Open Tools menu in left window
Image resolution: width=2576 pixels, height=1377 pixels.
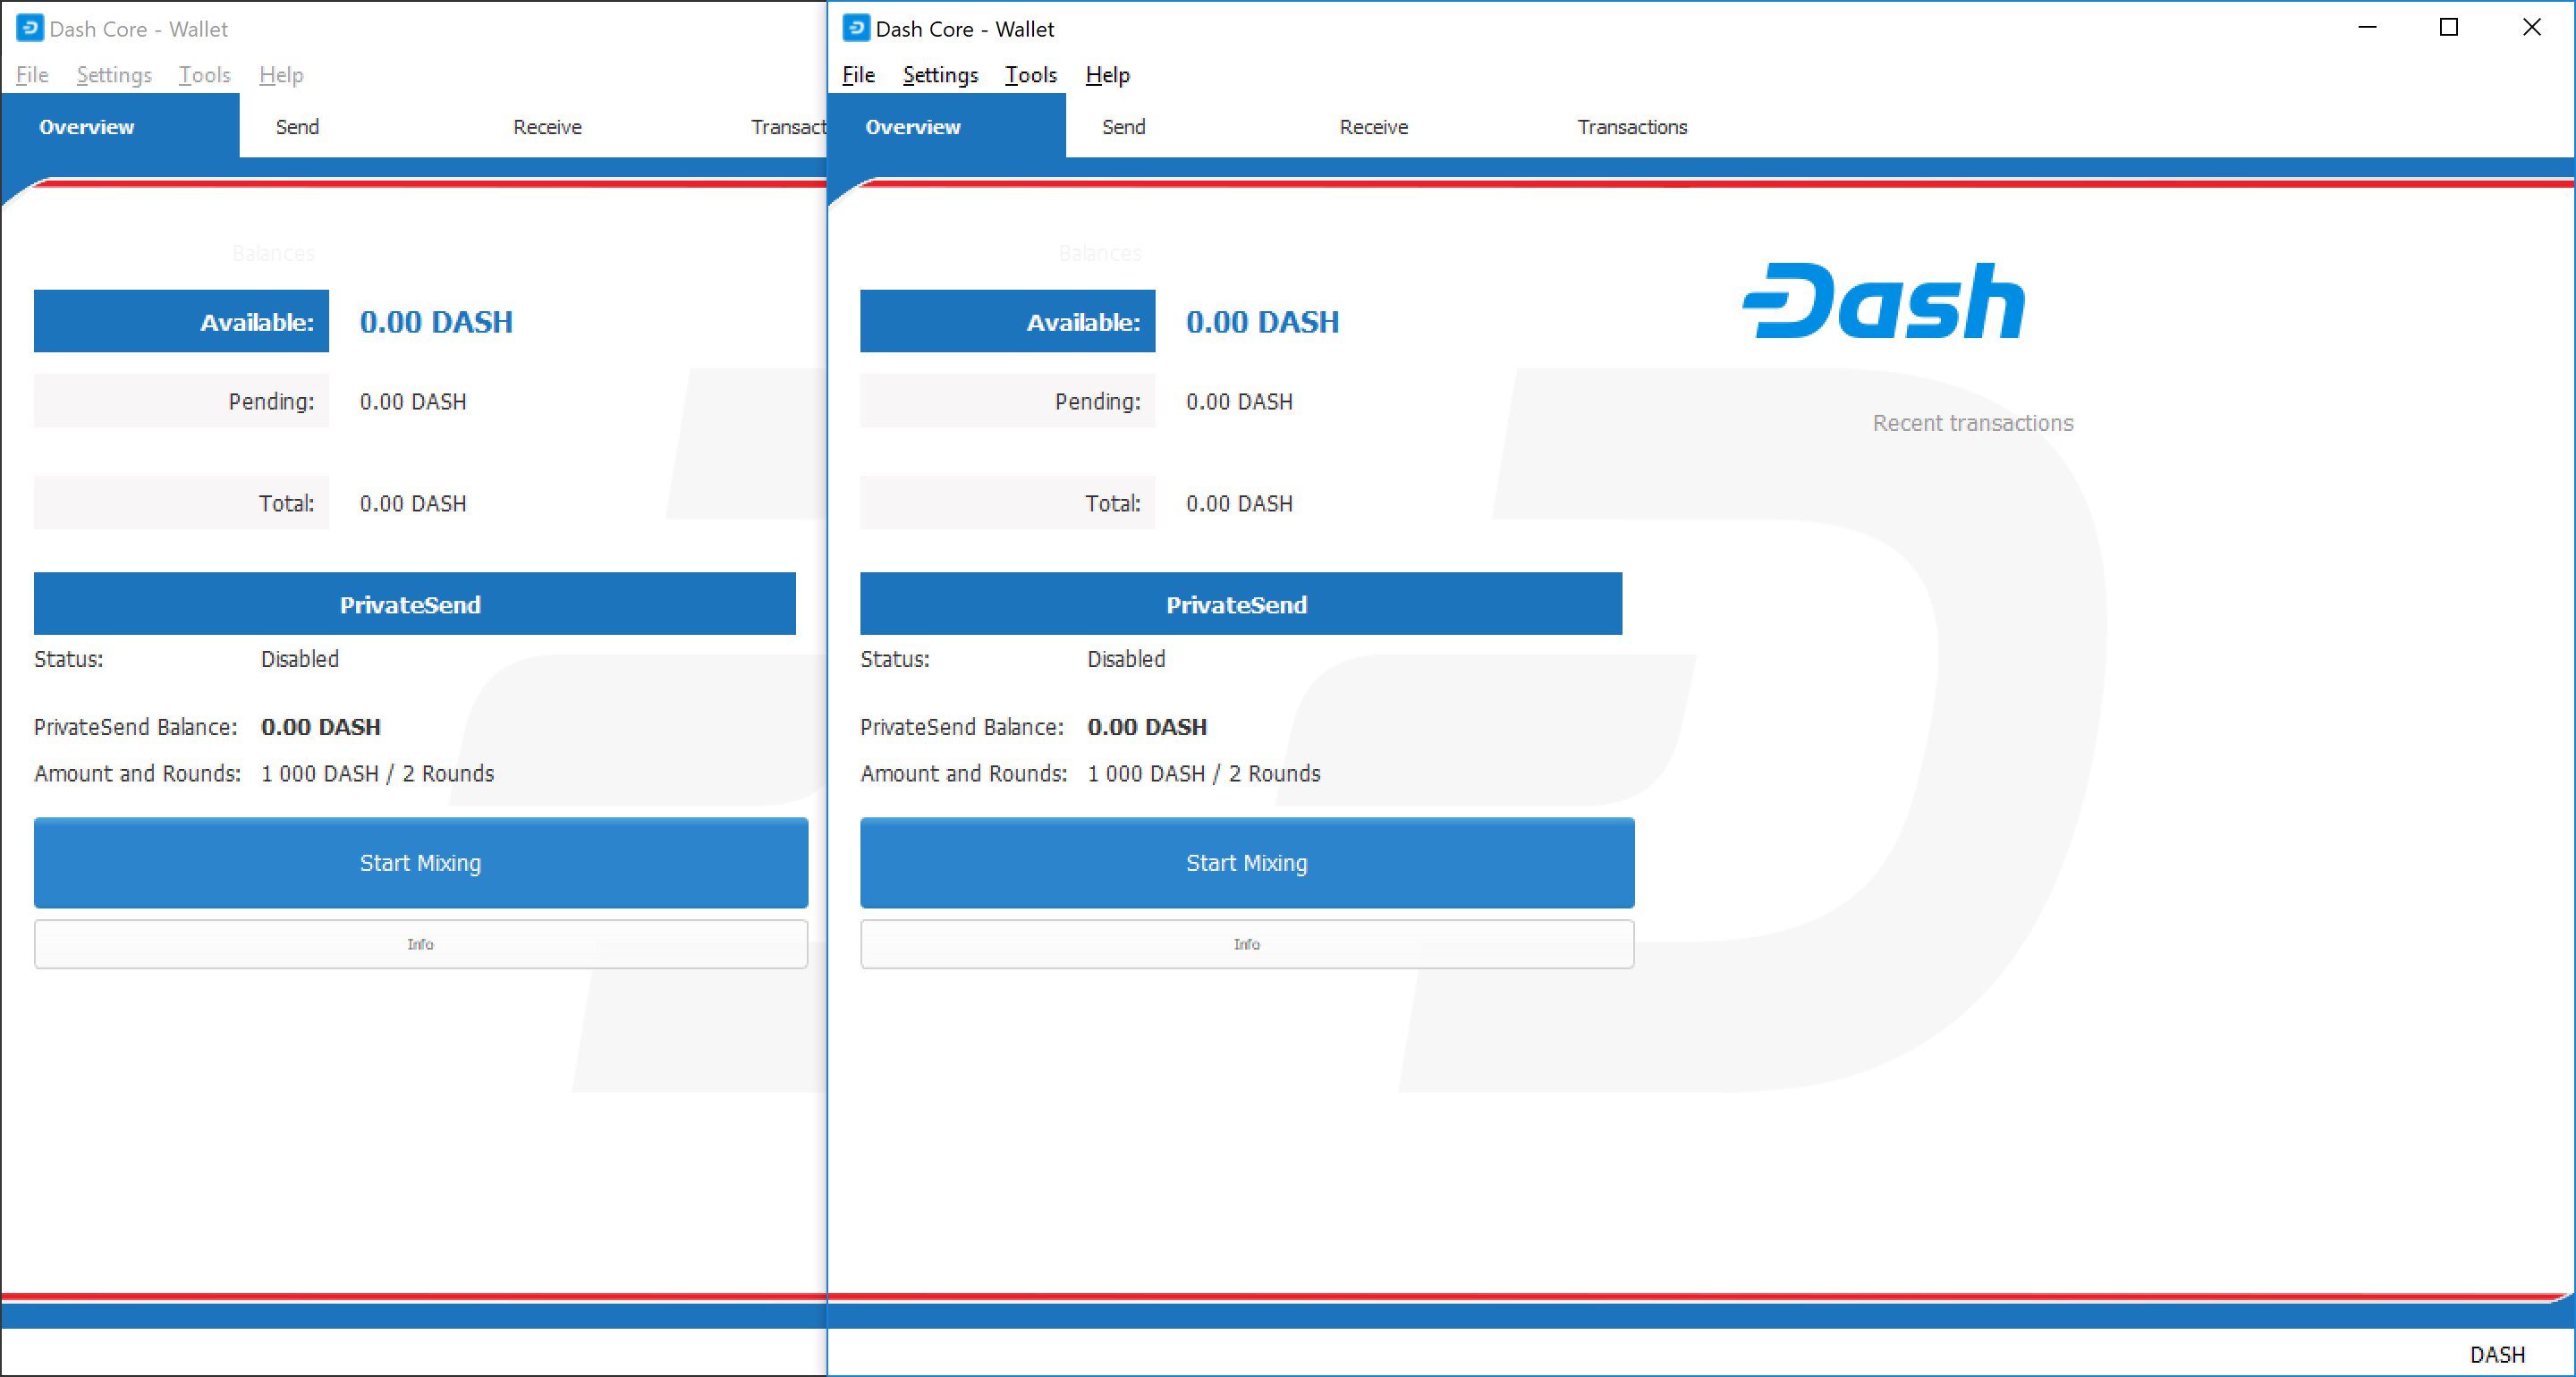point(204,75)
